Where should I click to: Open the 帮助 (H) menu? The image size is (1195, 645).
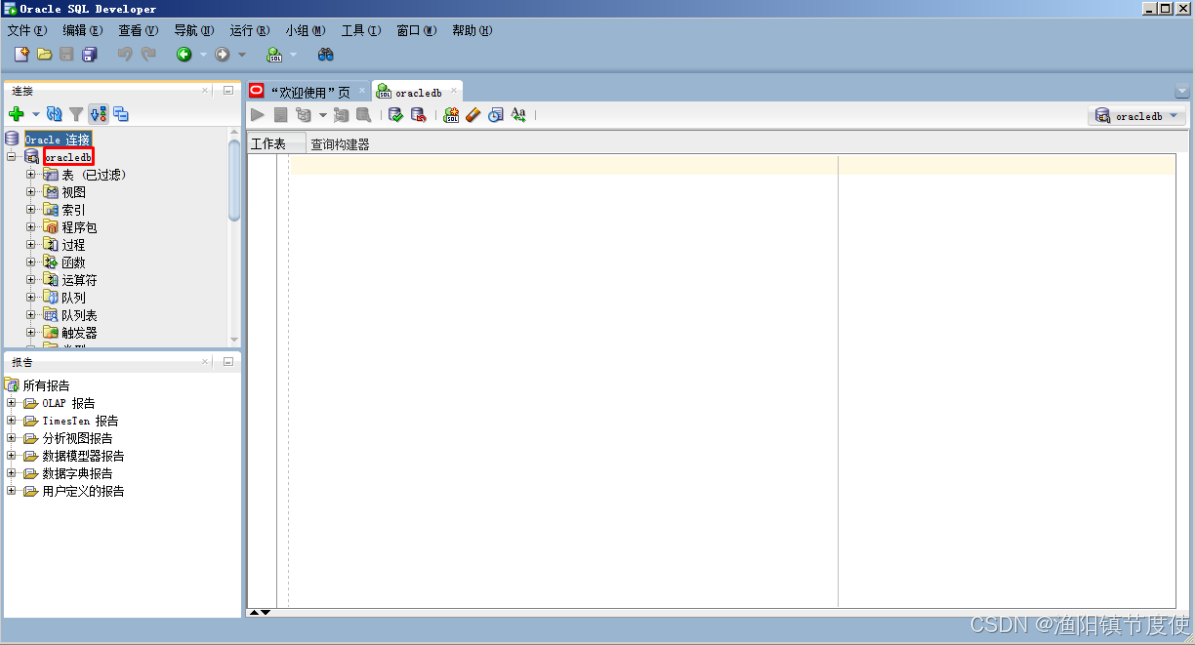click(x=472, y=30)
